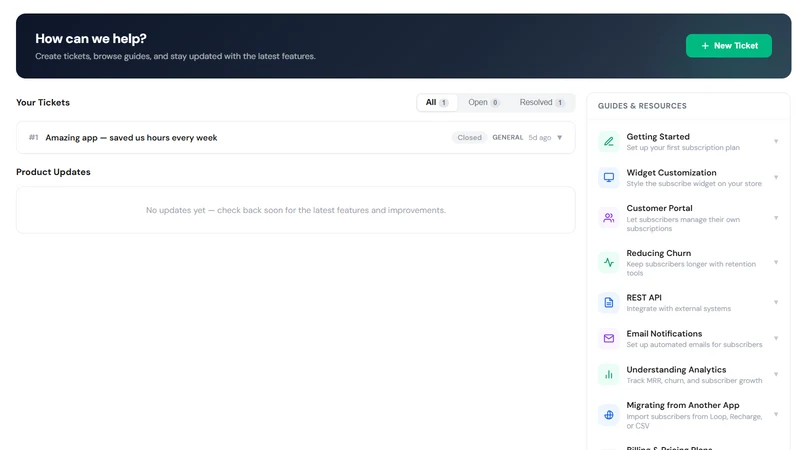
Task: Open the Widget Customization guide title
Action: (x=671, y=172)
